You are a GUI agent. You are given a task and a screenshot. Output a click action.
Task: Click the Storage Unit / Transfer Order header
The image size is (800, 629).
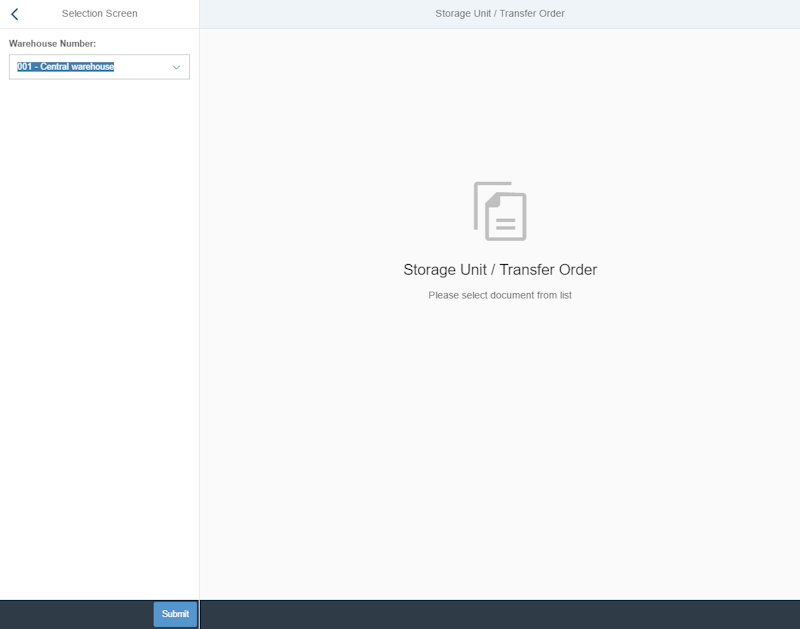click(499, 13)
